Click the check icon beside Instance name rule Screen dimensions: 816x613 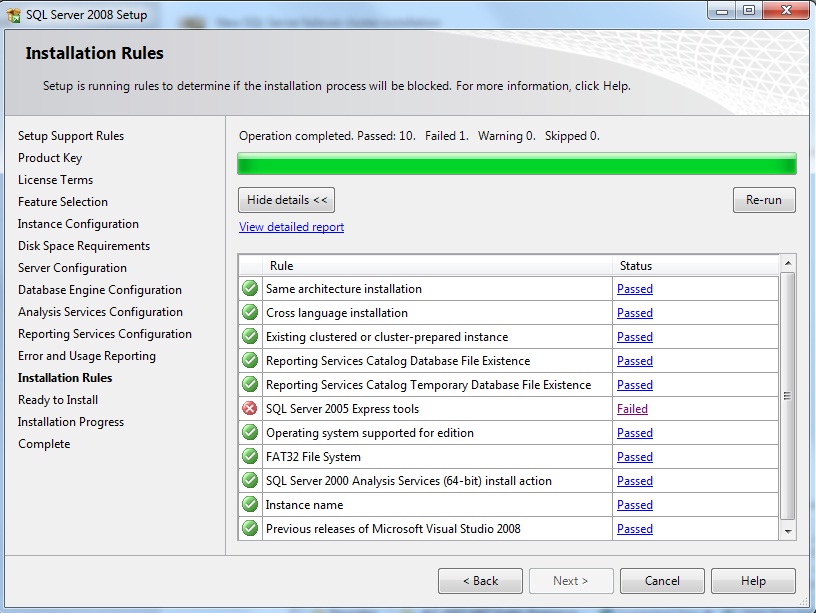pos(250,504)
